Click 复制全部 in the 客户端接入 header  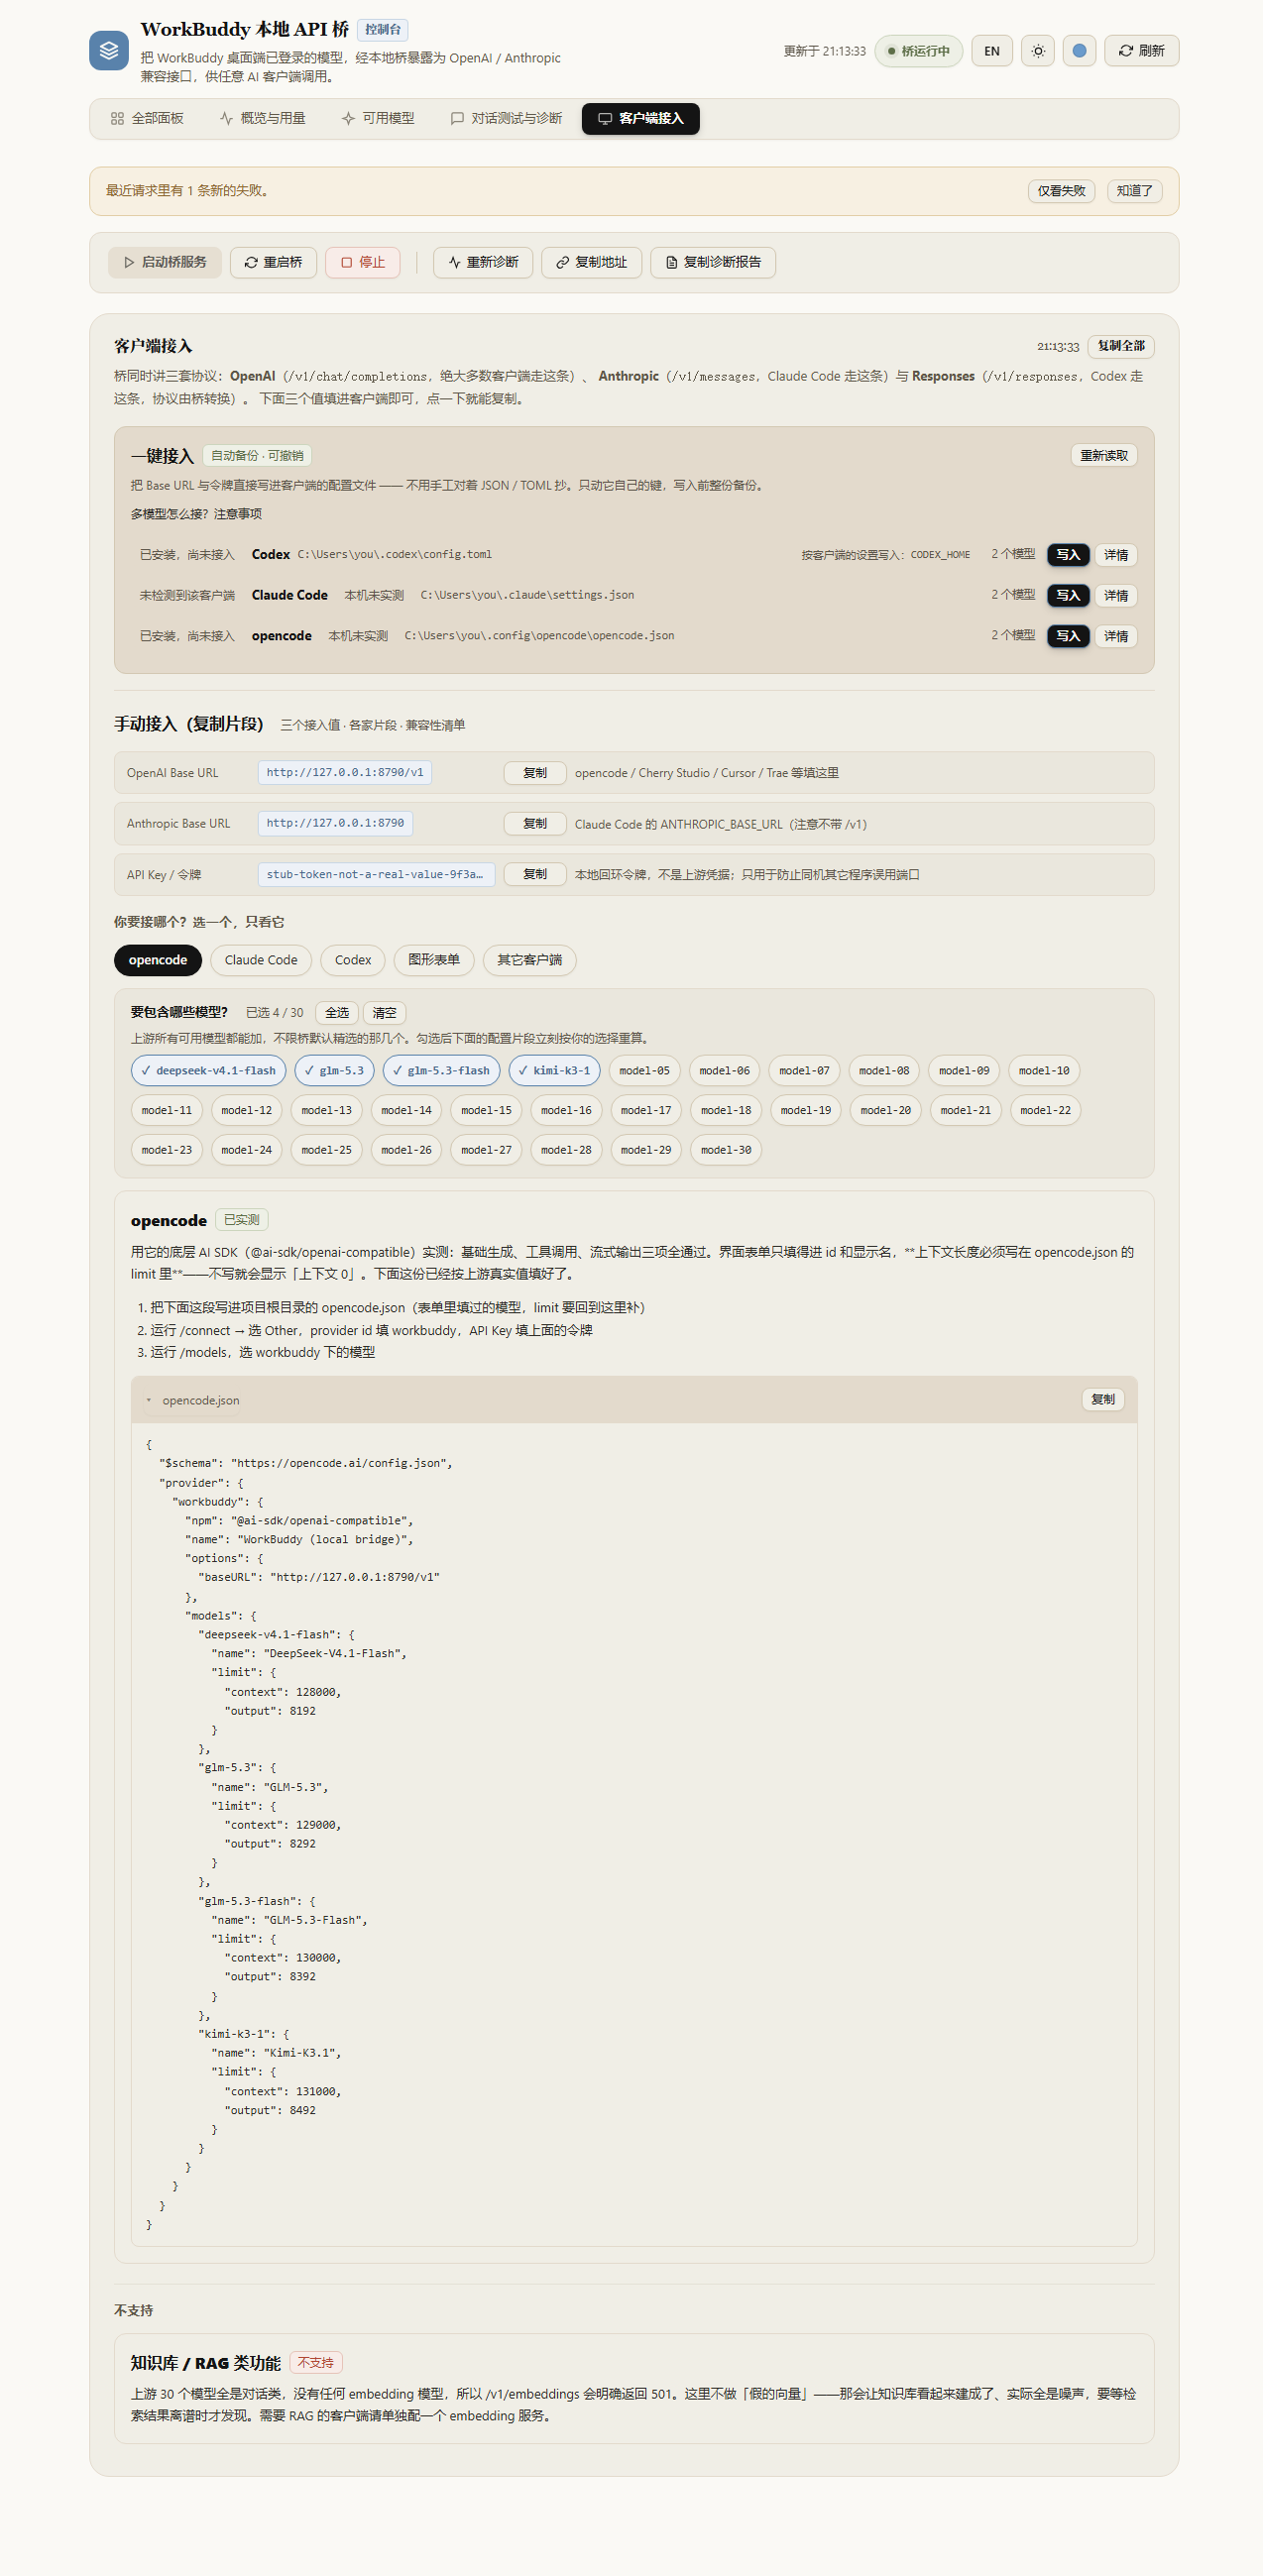pyautogui.click(x=1121, y=346)
